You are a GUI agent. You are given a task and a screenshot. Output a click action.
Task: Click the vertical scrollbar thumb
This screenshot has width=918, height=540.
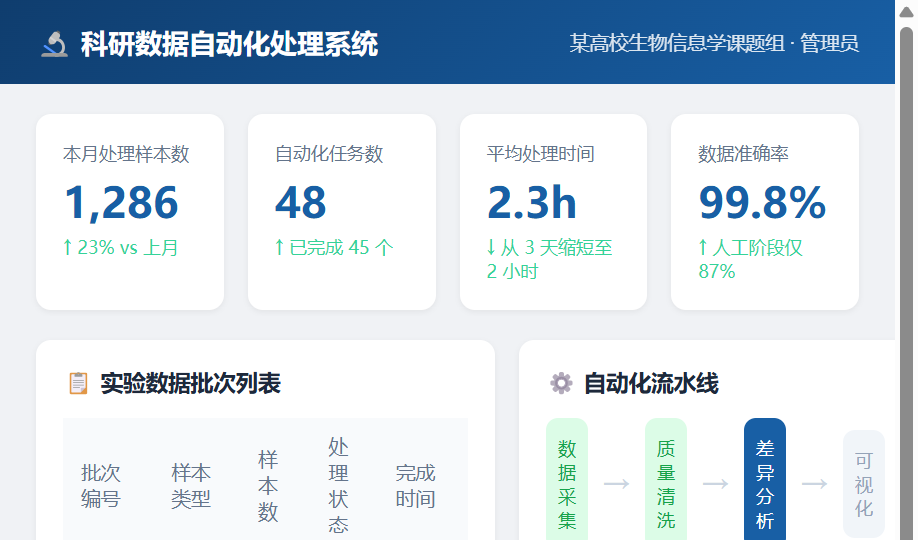click(x=906, y=281)
